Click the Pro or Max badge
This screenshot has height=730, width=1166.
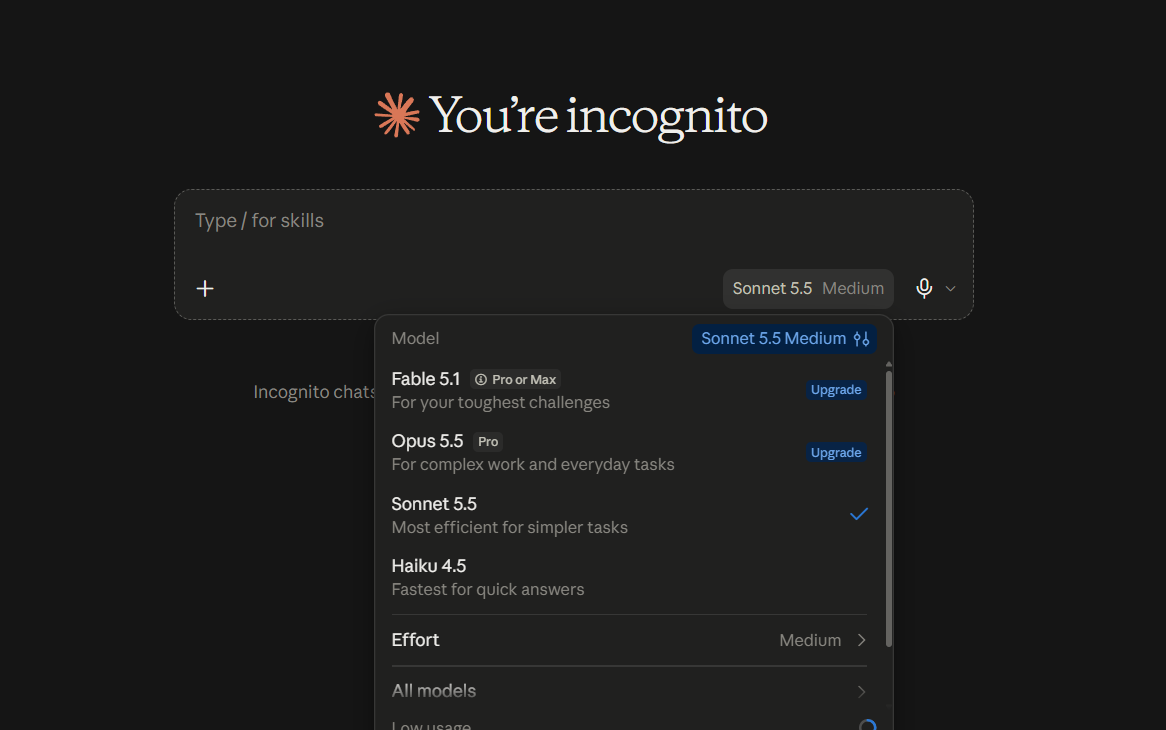click(515, 380)
